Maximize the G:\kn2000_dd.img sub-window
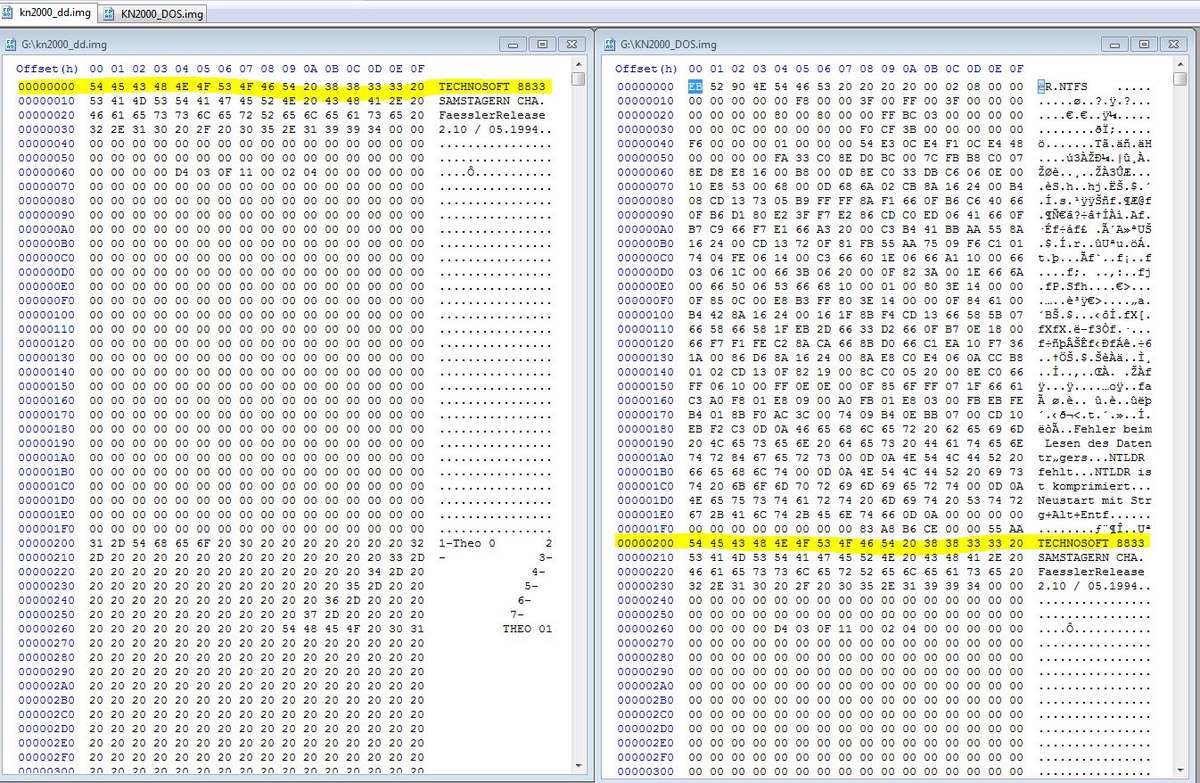Image resolution: width=1200 pixels, height=783 pixels. pyautogui.click(x=542, y=44)
